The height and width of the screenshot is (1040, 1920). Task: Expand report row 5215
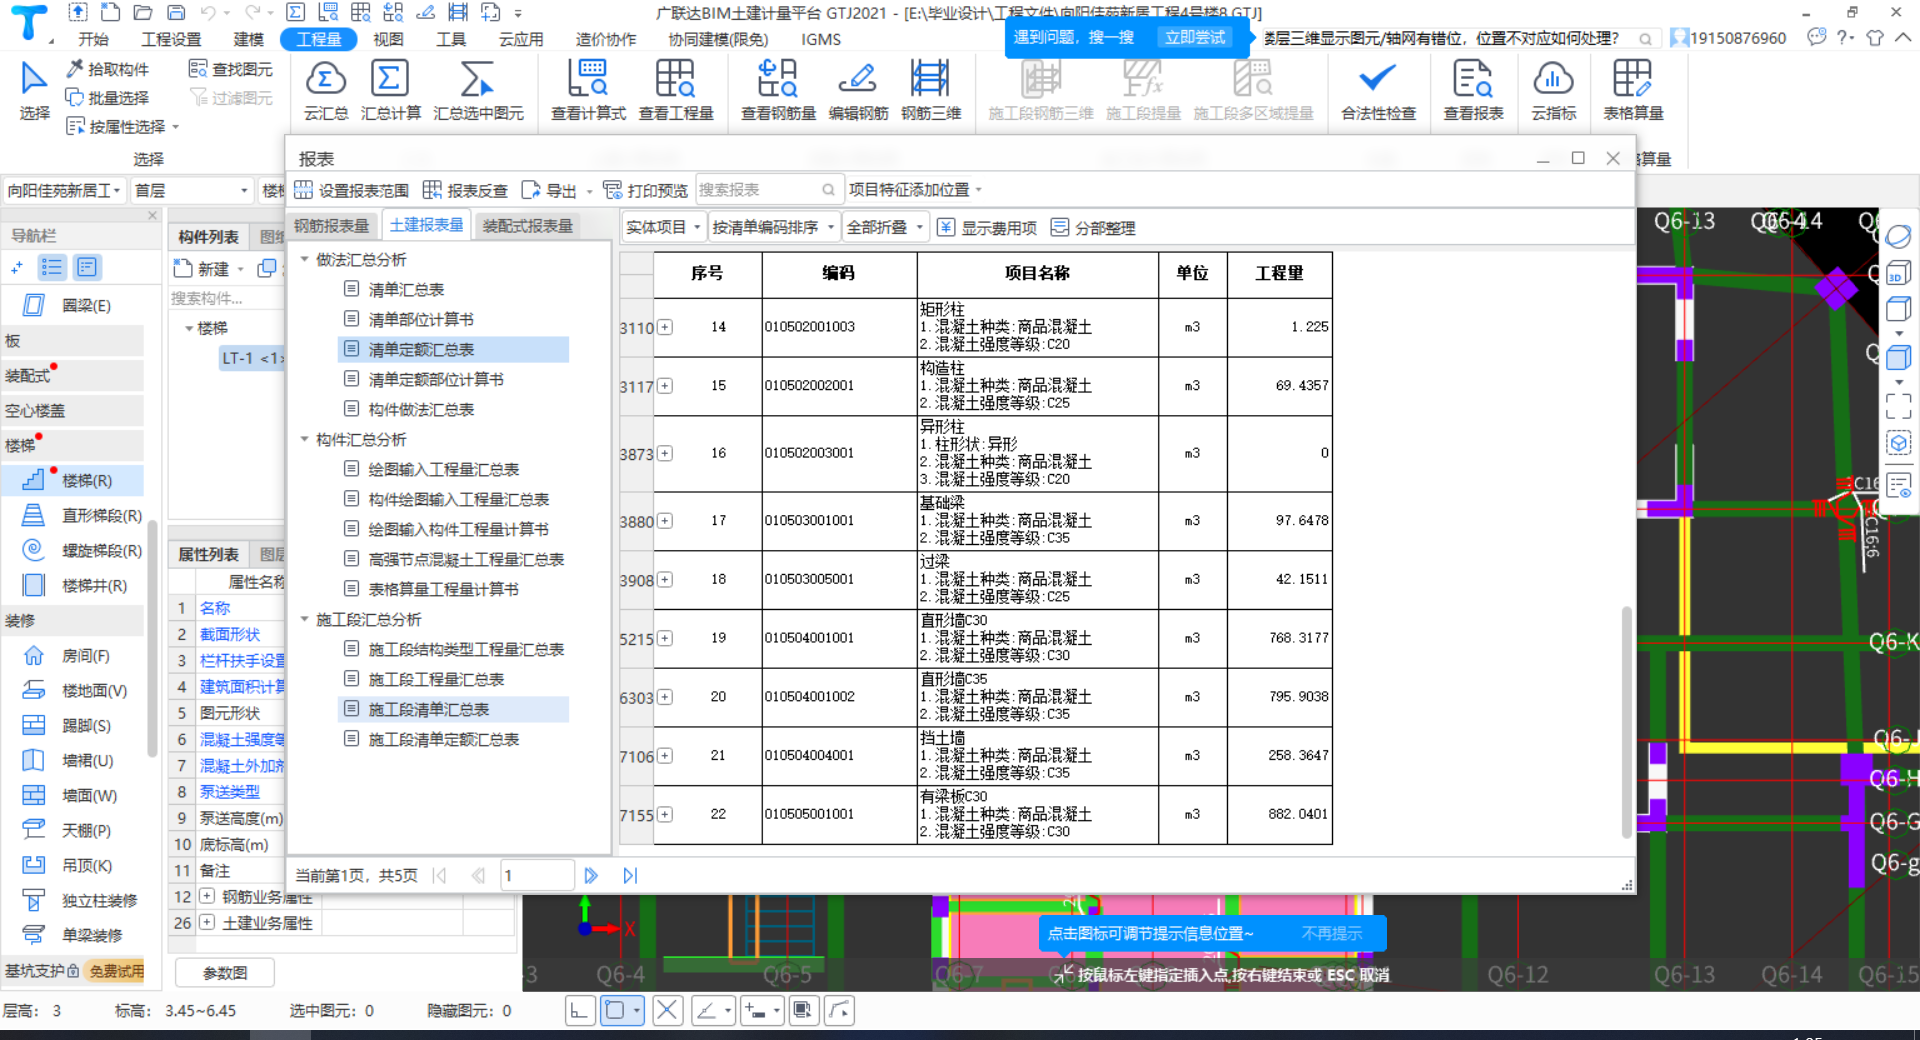click(665, 639)
